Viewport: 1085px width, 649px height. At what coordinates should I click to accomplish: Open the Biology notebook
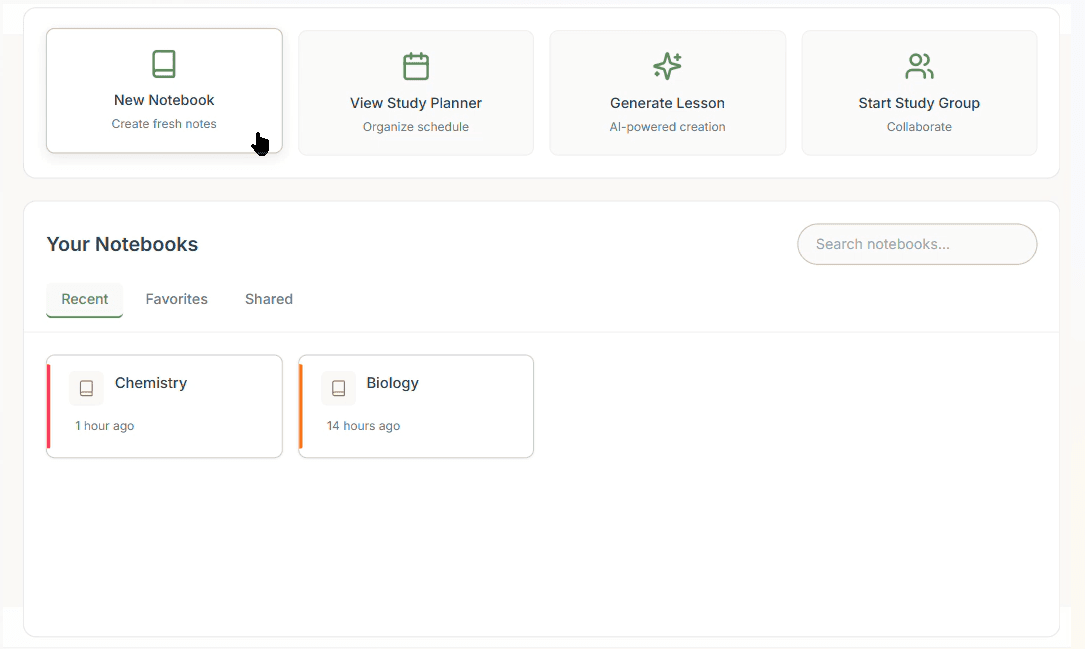416,406
